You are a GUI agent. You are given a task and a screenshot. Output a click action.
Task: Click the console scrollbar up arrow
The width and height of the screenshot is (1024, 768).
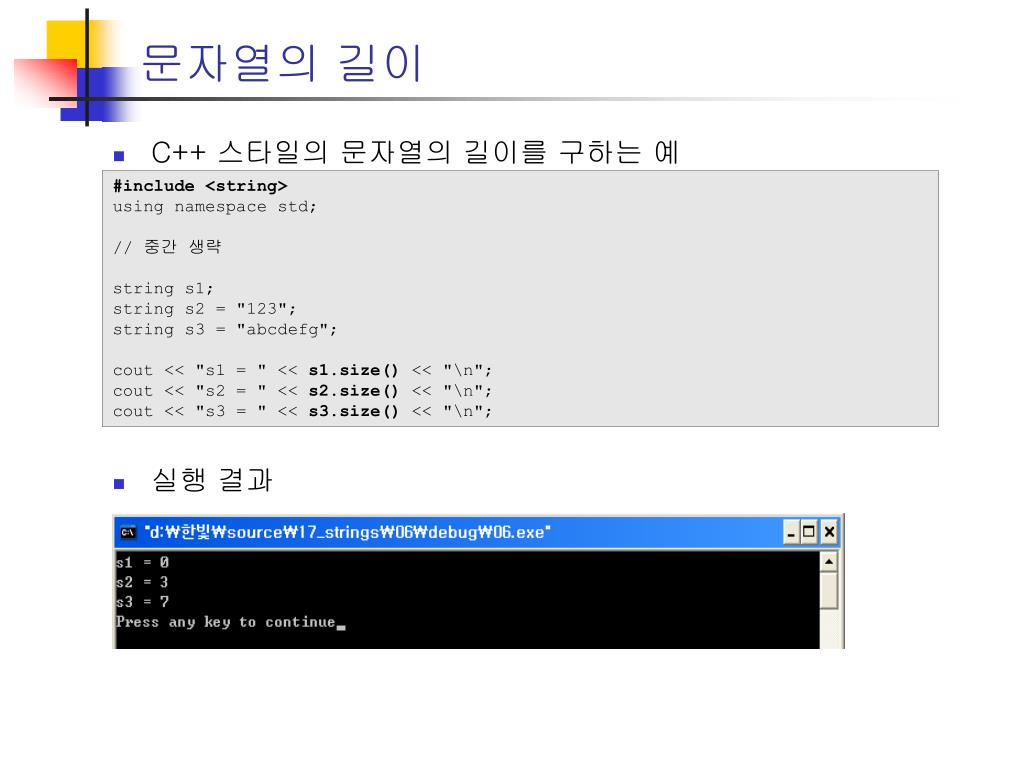point(829,562)
